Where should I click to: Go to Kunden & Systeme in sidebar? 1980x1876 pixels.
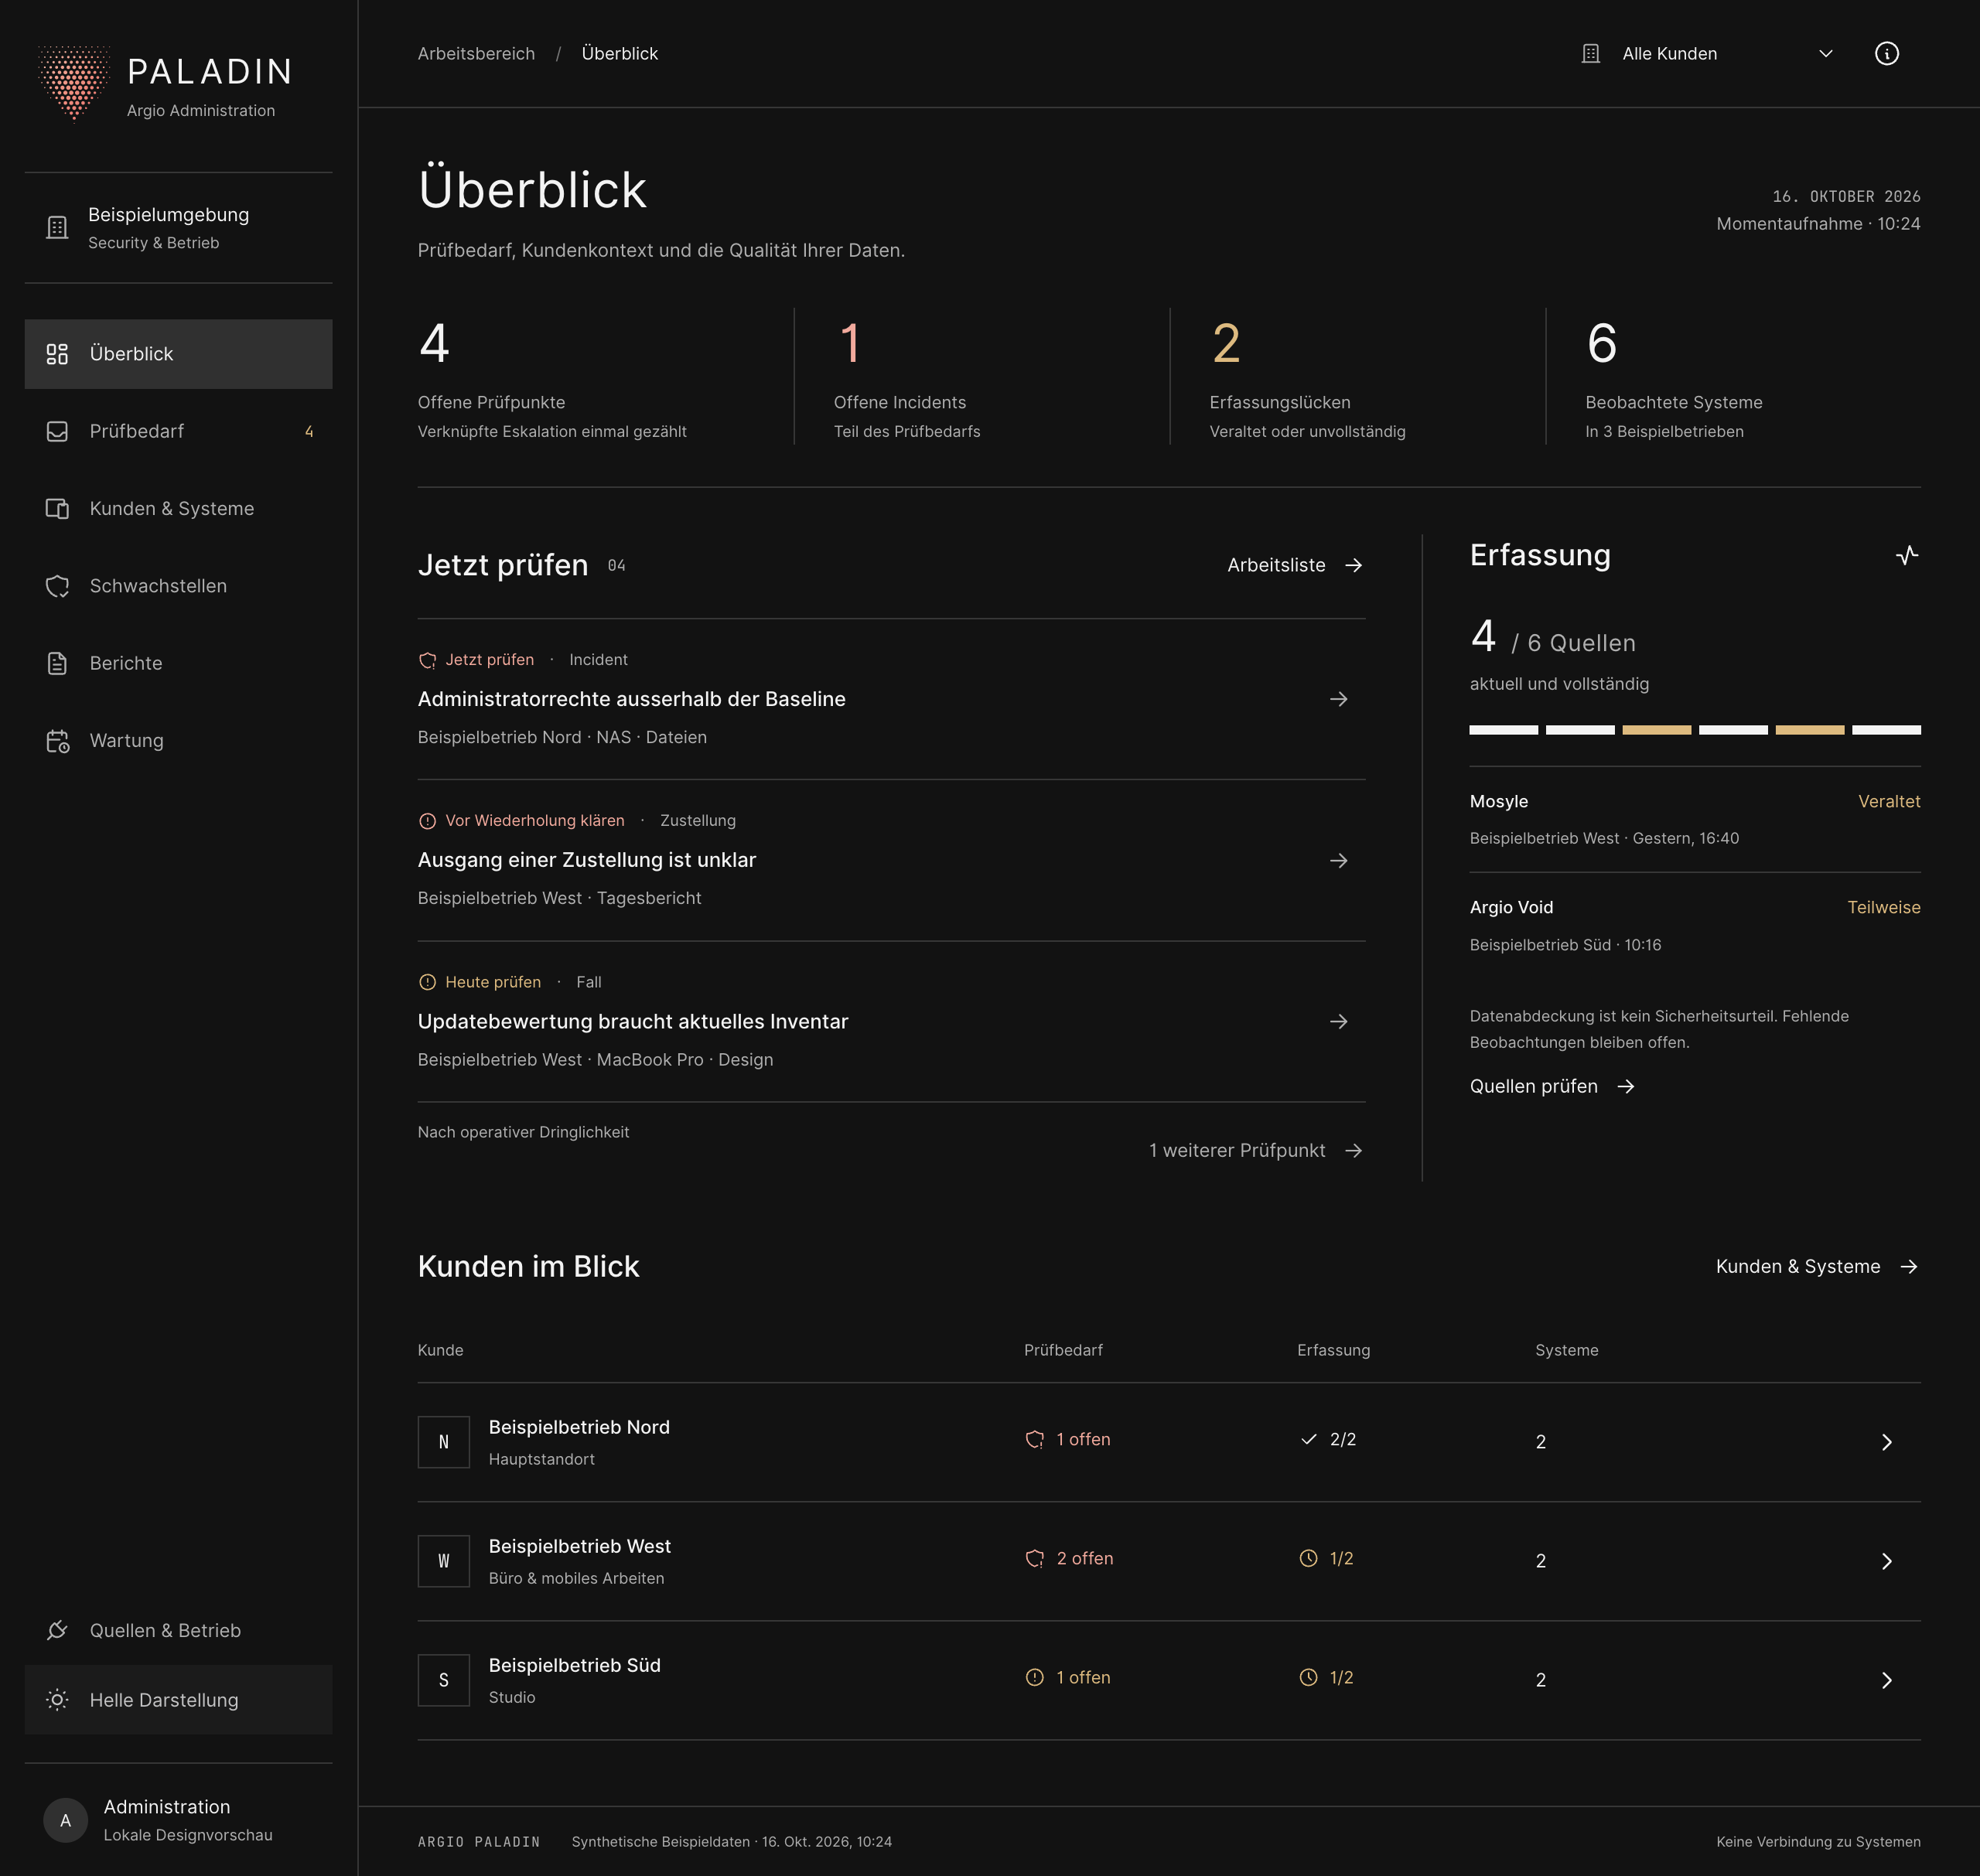(178, 508)
